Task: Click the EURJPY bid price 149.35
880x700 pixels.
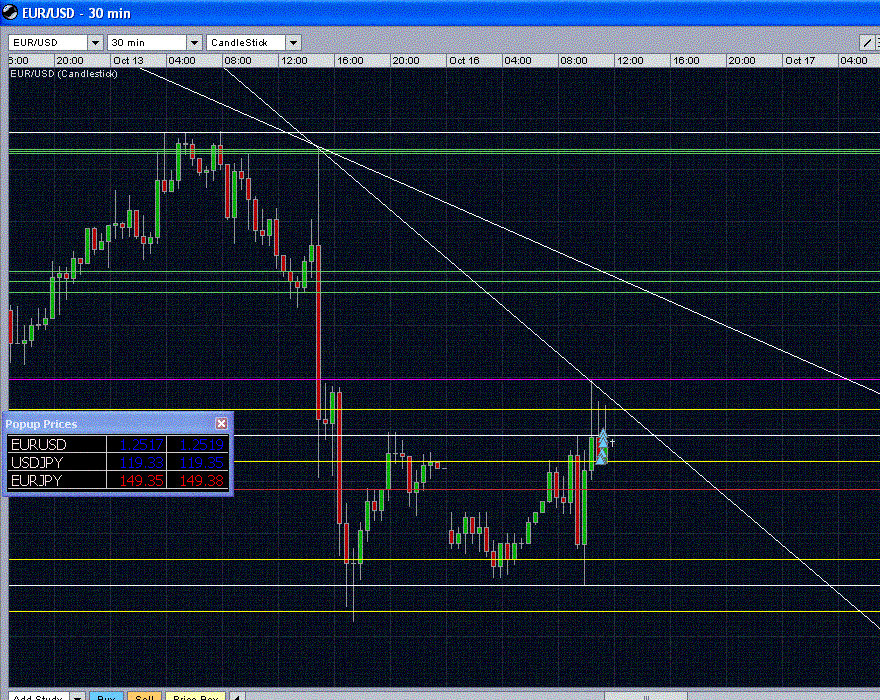Action: (141, 482)
